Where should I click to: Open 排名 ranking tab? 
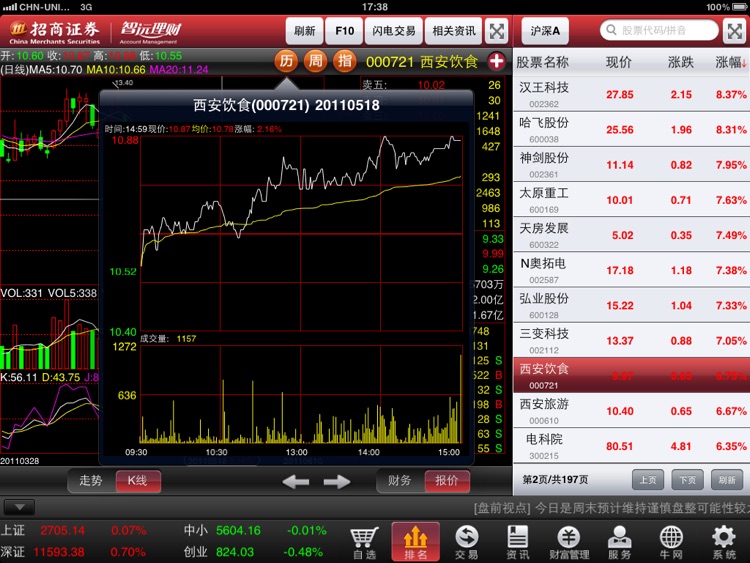coord(416,542)
